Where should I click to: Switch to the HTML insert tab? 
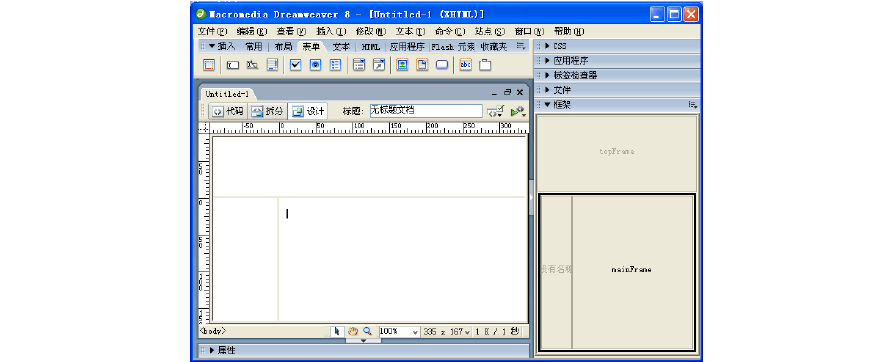[371, 47]
